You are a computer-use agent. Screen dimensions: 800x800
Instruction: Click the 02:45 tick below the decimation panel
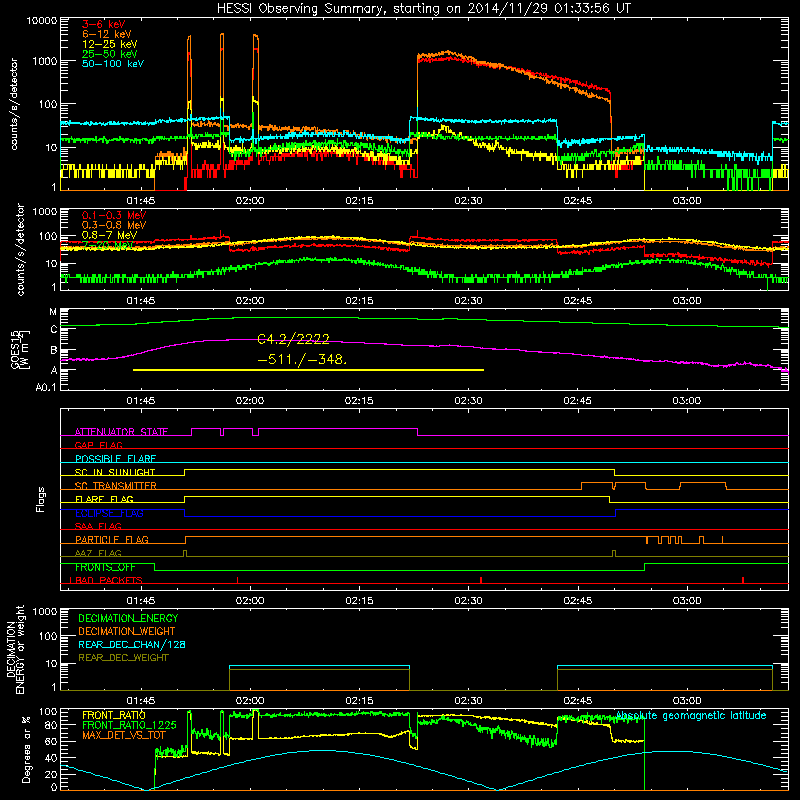click(578, 701)
